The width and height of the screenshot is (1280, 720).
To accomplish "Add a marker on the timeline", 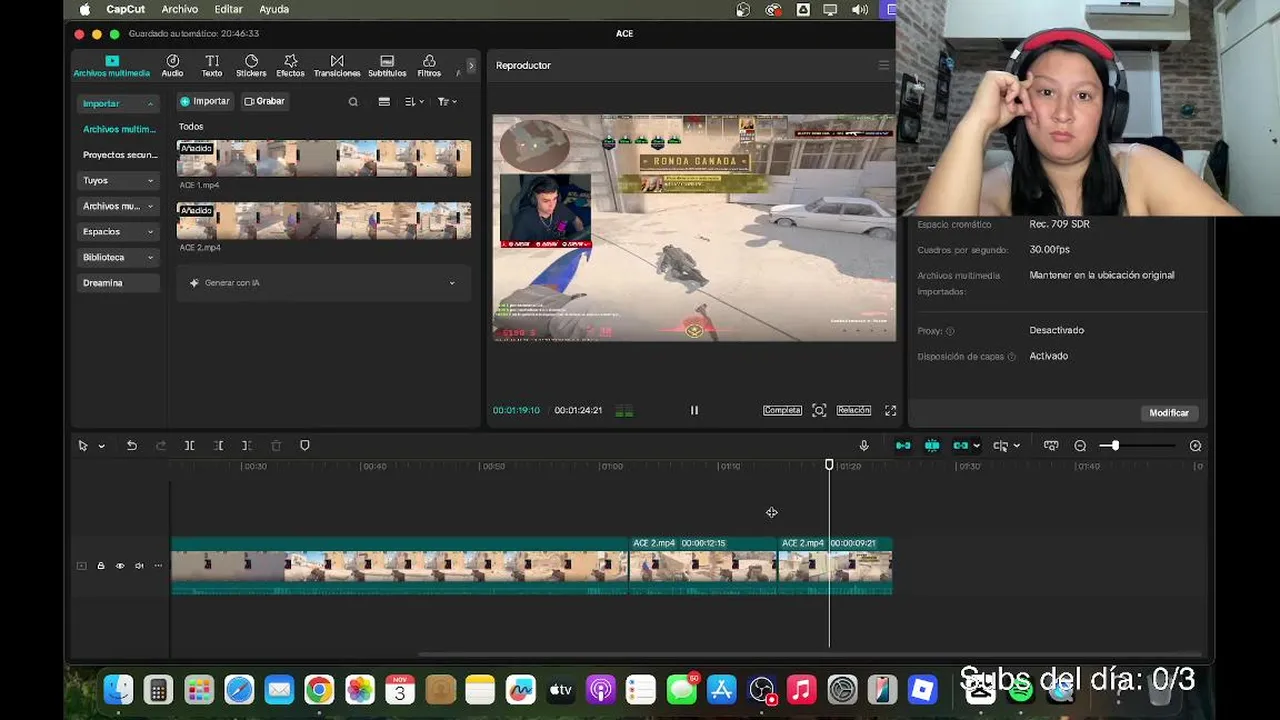I will (305, 446).
